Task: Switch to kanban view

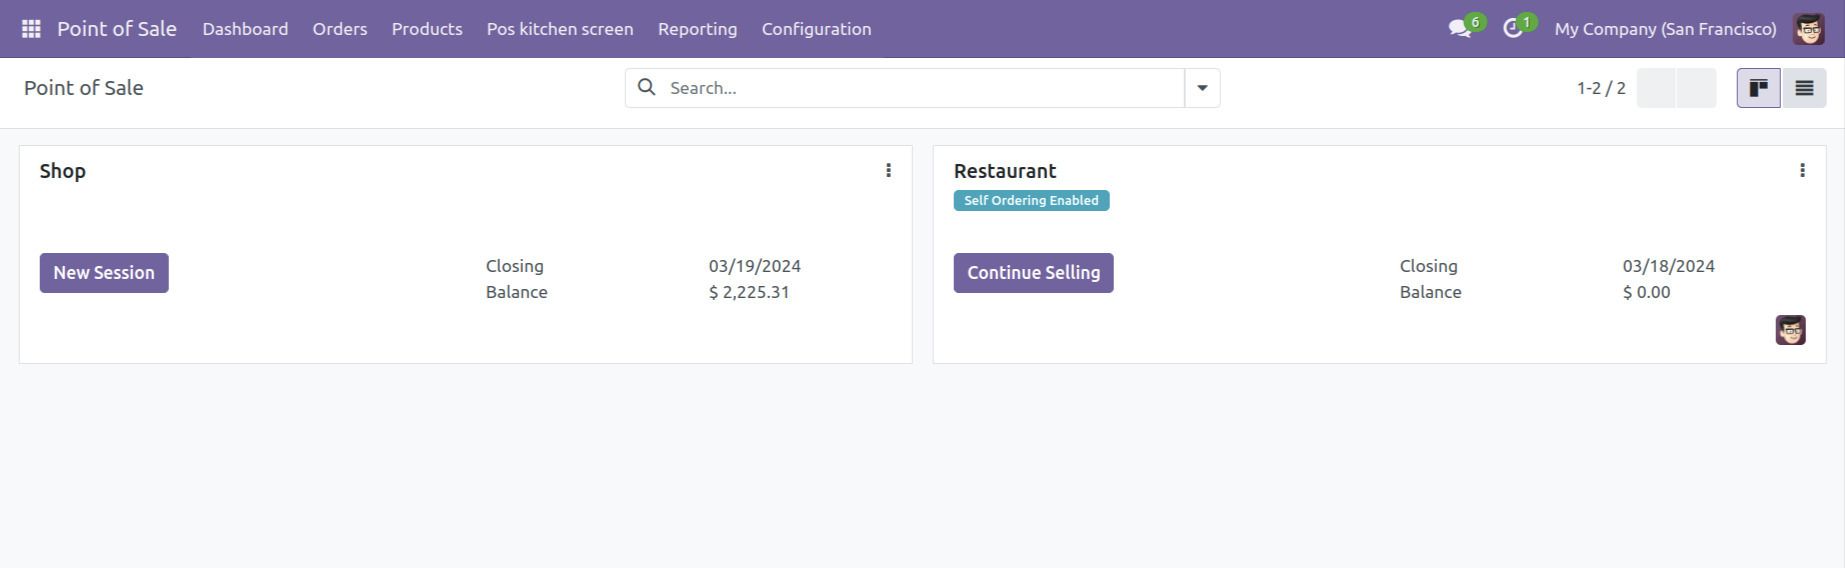Action: pos(1758,88)
